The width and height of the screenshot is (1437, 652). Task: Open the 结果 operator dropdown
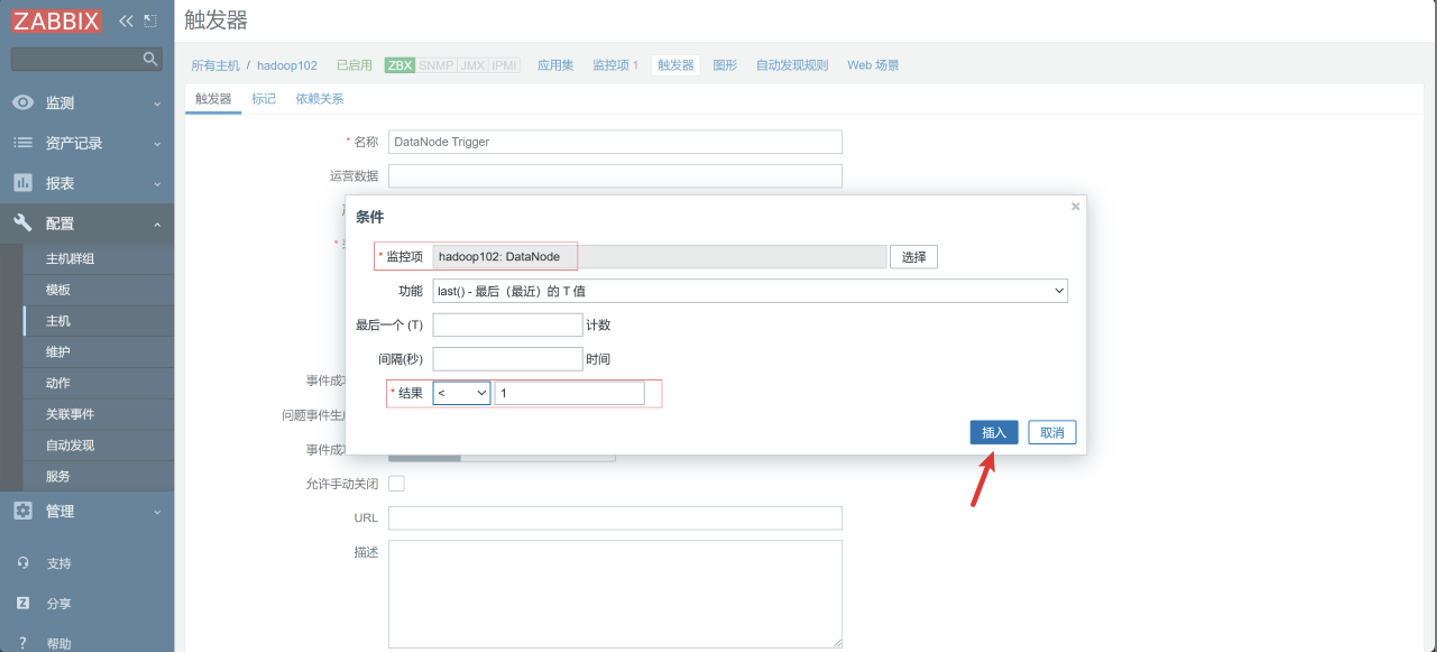pos(461,393)
